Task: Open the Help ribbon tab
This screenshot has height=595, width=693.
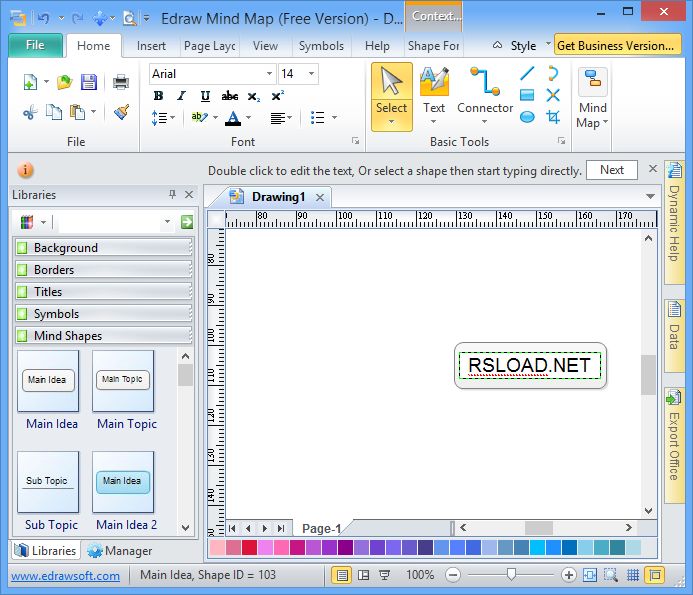Action: coord(377,46)
